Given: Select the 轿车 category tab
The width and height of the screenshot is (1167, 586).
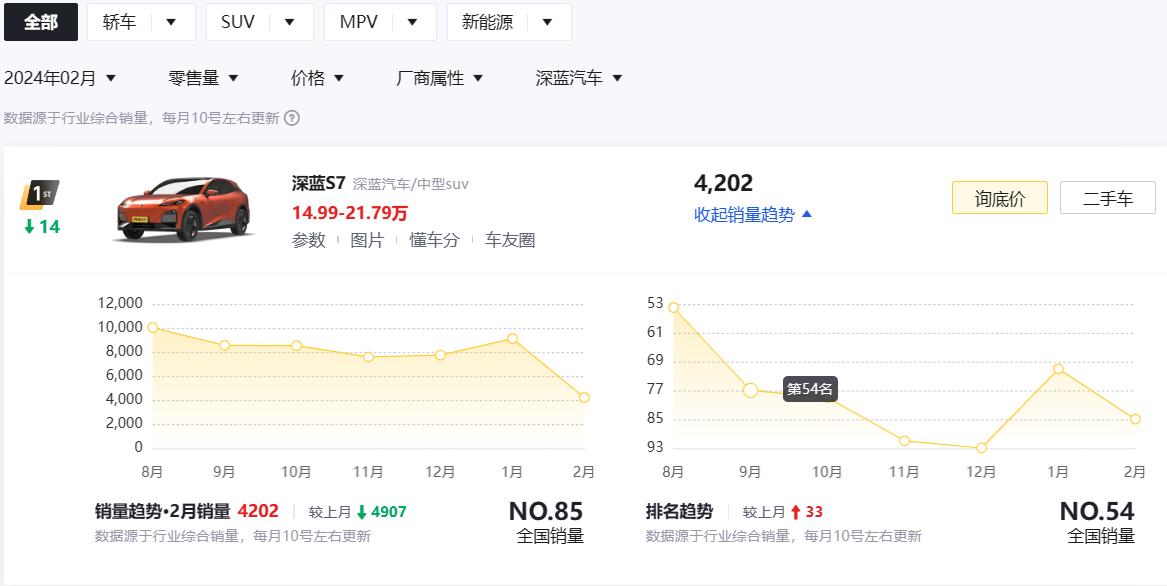Looking at the screenshot, I should [x=119, y=22].
